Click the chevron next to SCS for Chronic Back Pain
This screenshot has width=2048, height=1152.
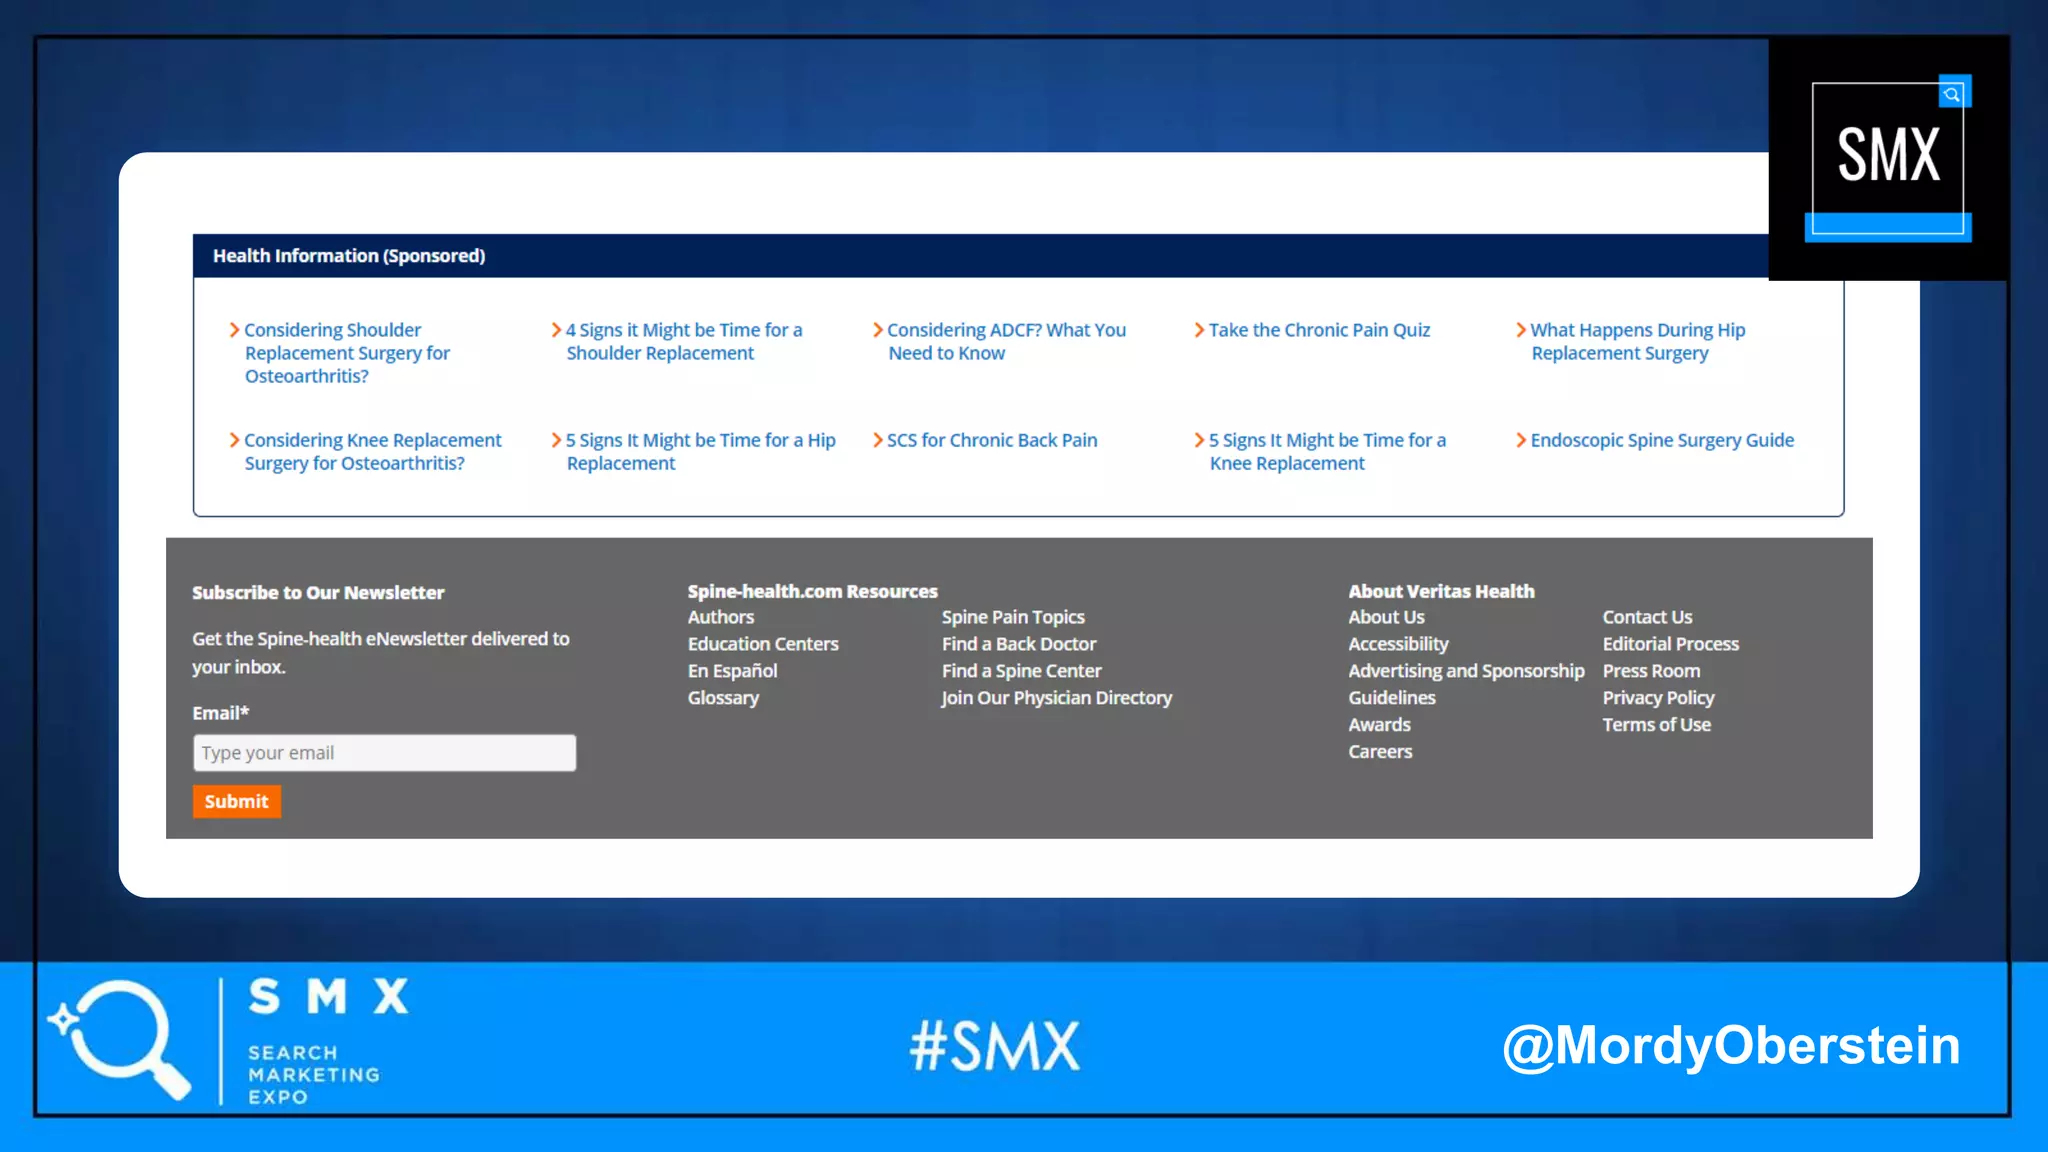(877, 440)
